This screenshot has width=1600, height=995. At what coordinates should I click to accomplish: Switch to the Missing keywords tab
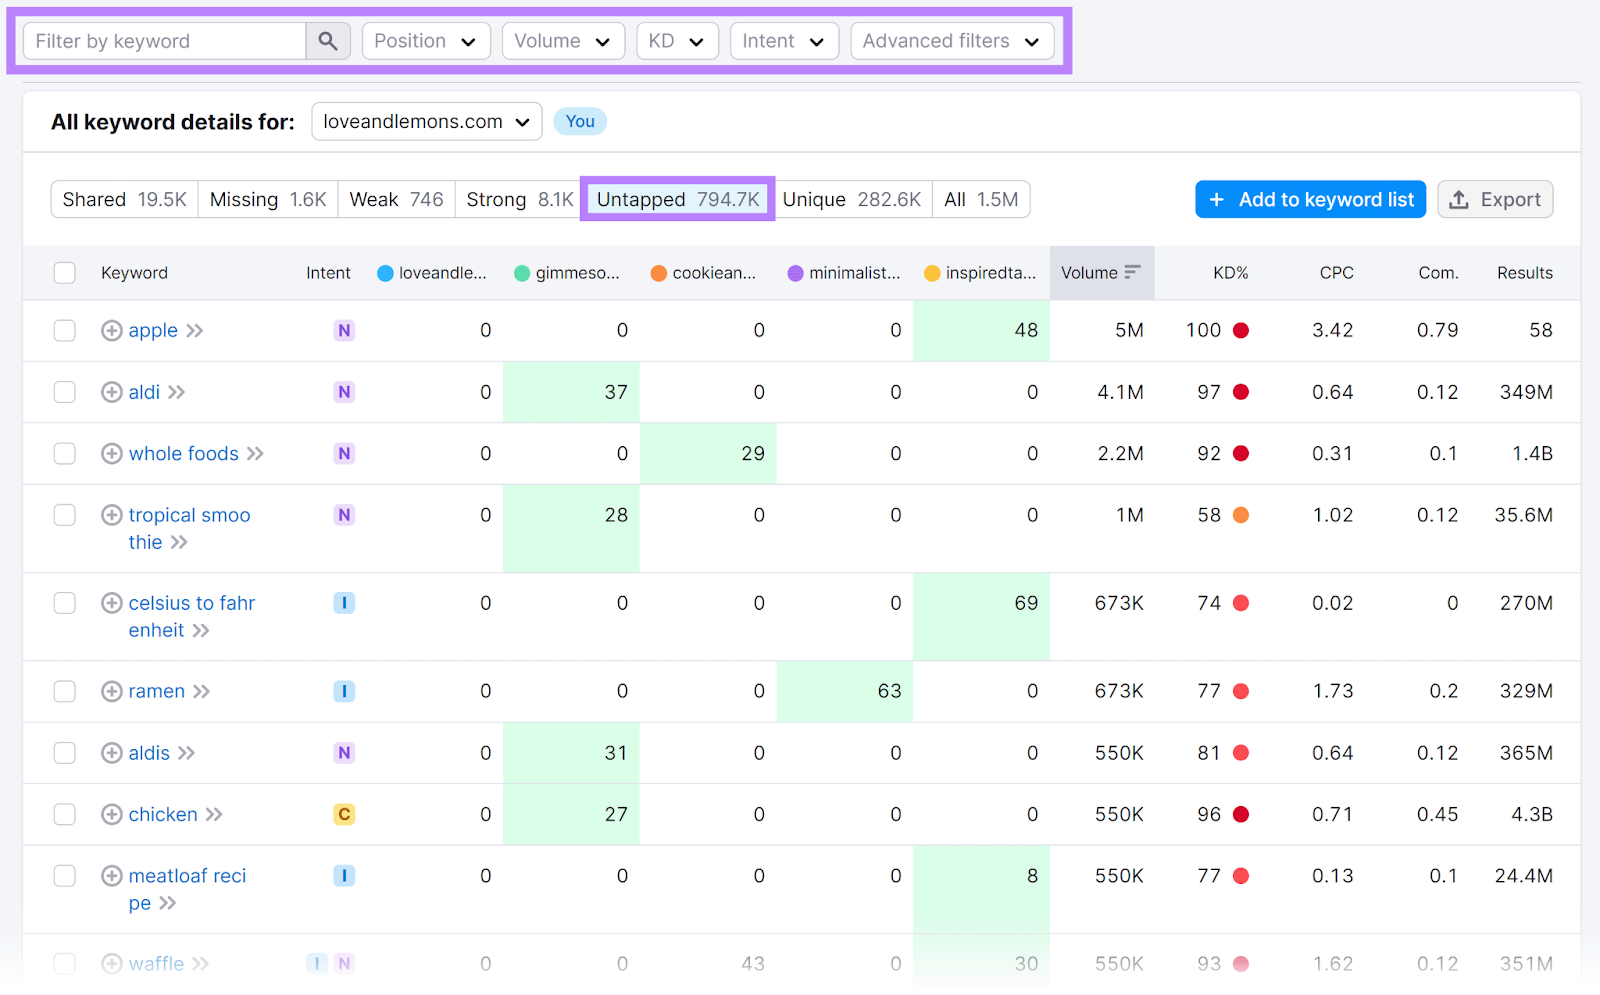click(267, 199)
